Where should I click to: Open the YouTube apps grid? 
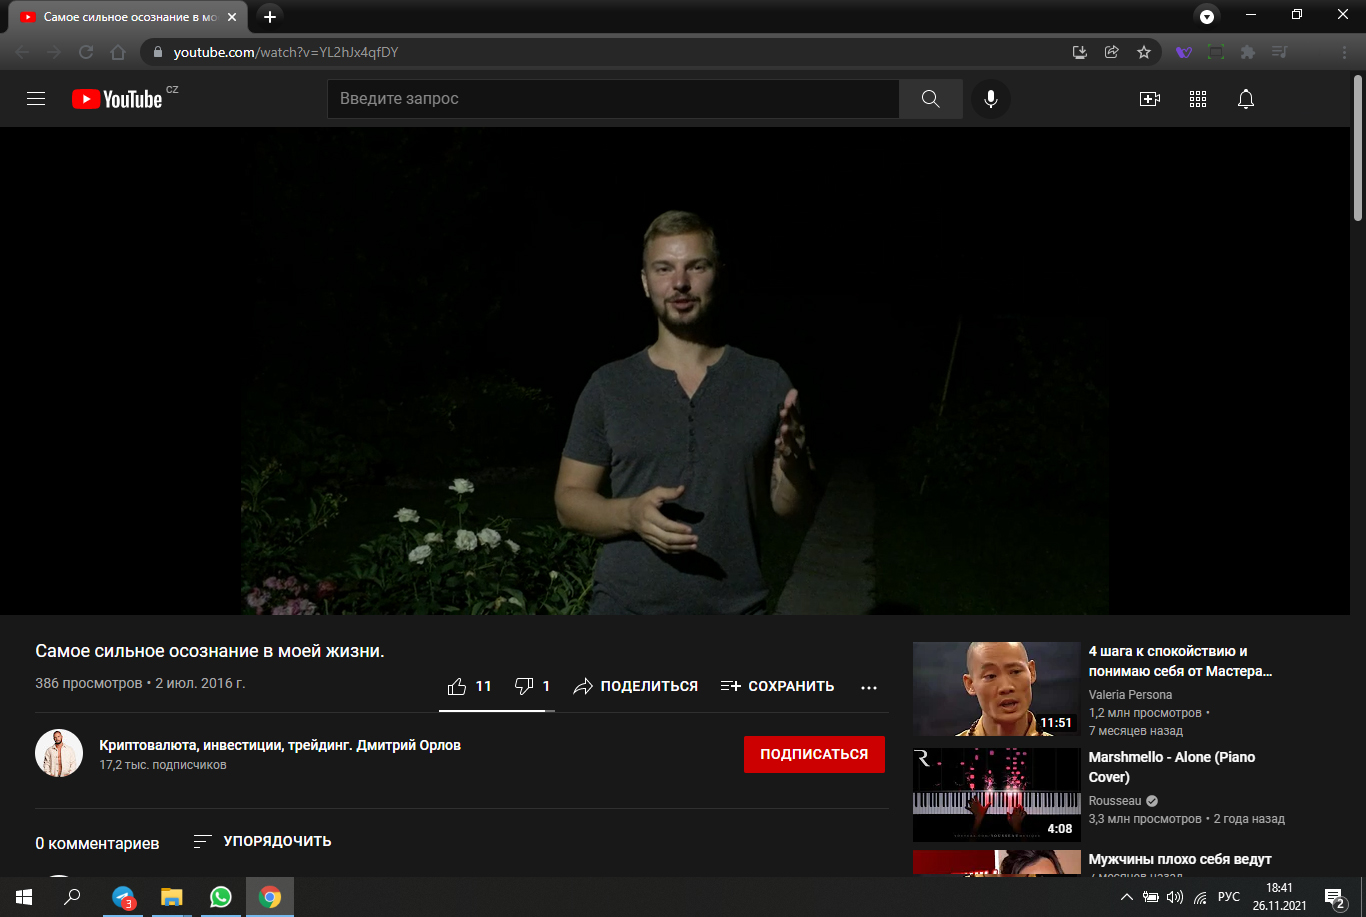(x=1198, y=99)
